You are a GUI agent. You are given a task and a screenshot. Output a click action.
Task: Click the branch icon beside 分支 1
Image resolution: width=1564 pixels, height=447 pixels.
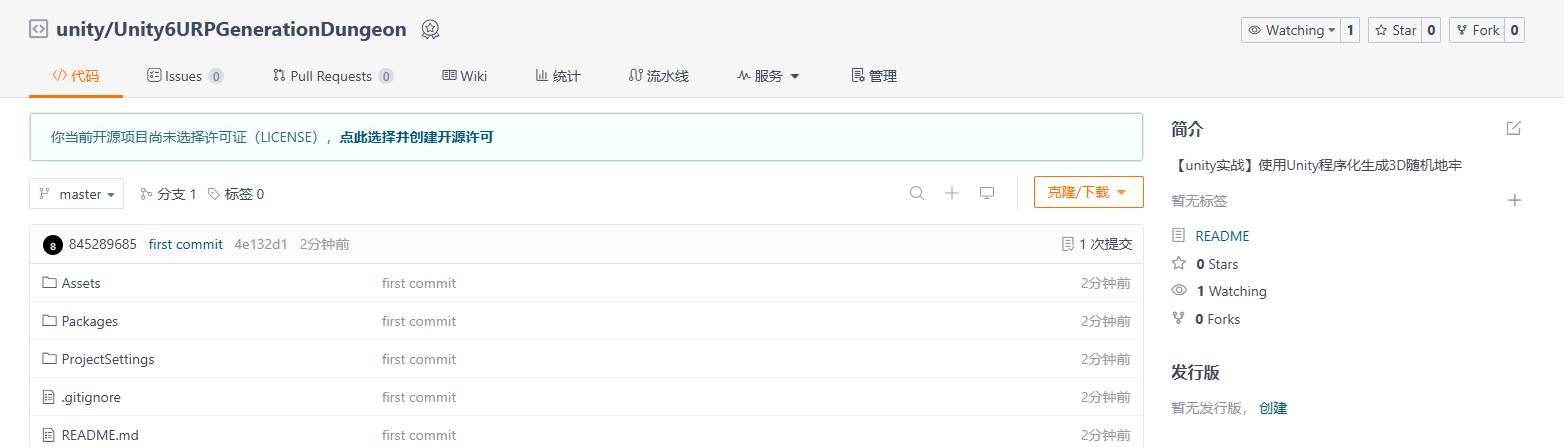pyautogui.click(x=146, y=194)
